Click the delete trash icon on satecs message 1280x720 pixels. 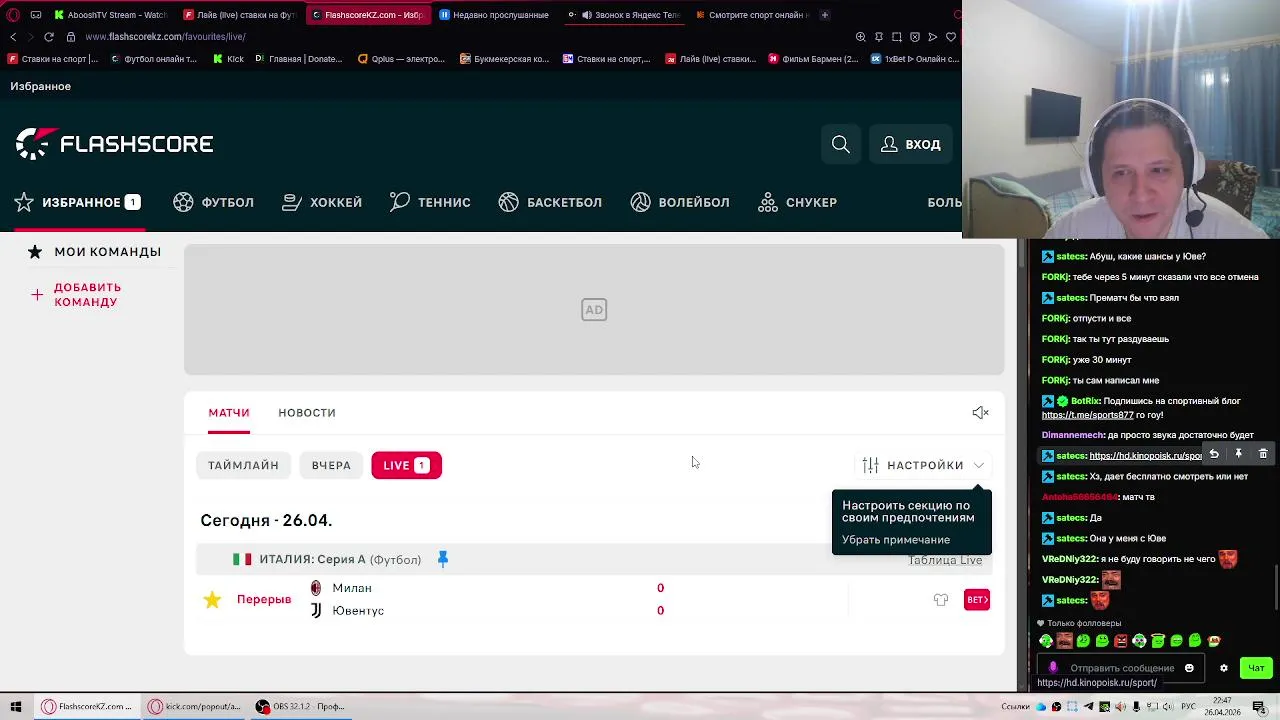(1263, 454)
